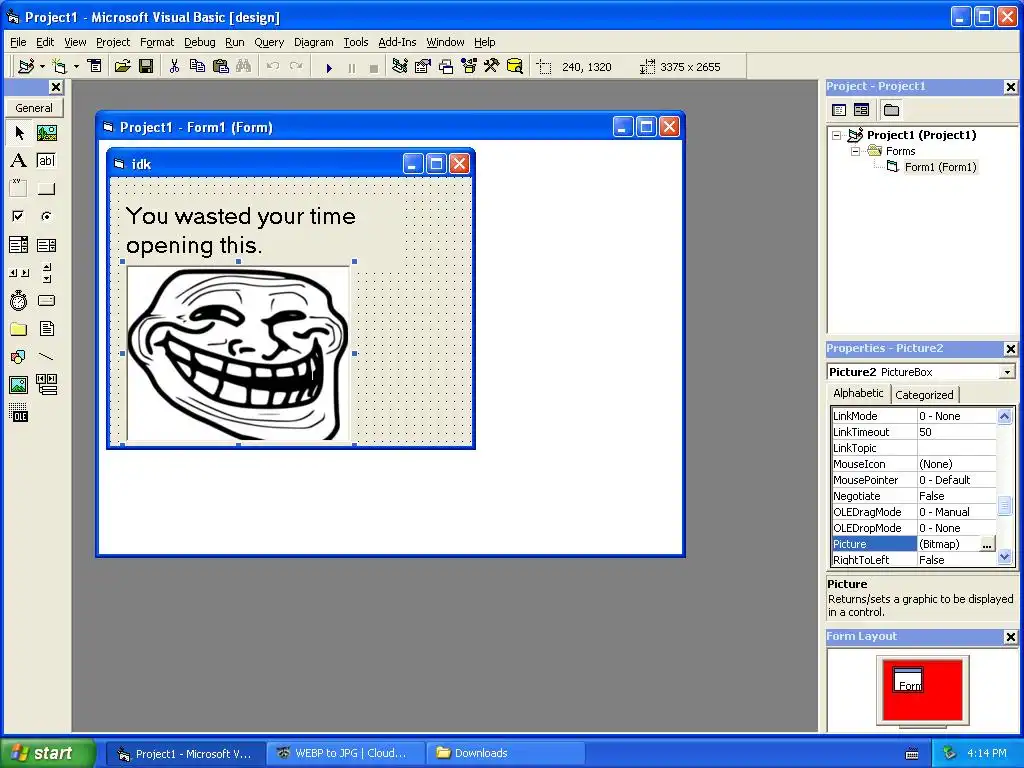
Task: Click the Form thumbnail in Form Layout
Action: [x=908, y=680]
